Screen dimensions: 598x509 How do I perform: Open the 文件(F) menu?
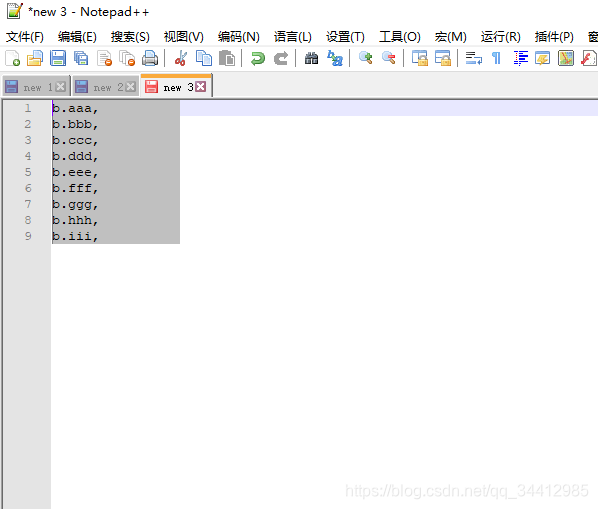(x=25, y=37)
